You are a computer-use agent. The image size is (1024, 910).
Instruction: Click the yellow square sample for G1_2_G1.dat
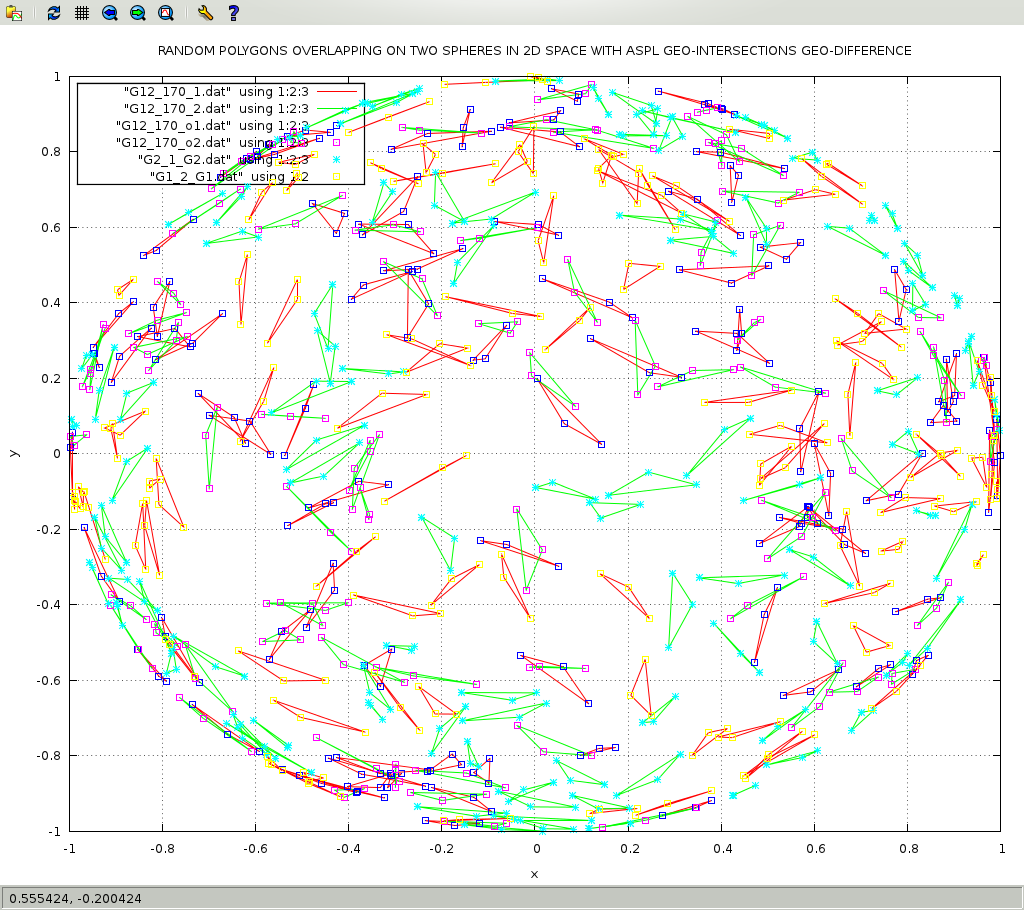coord(336,177)
